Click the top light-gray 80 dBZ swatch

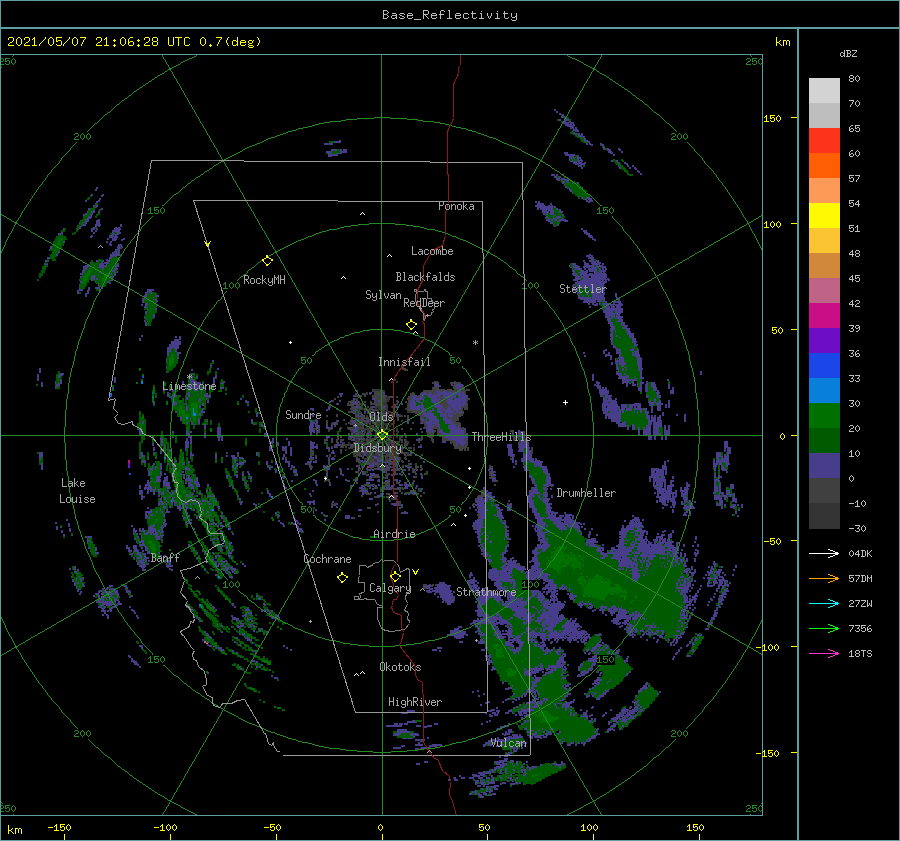tap(824, 91)
